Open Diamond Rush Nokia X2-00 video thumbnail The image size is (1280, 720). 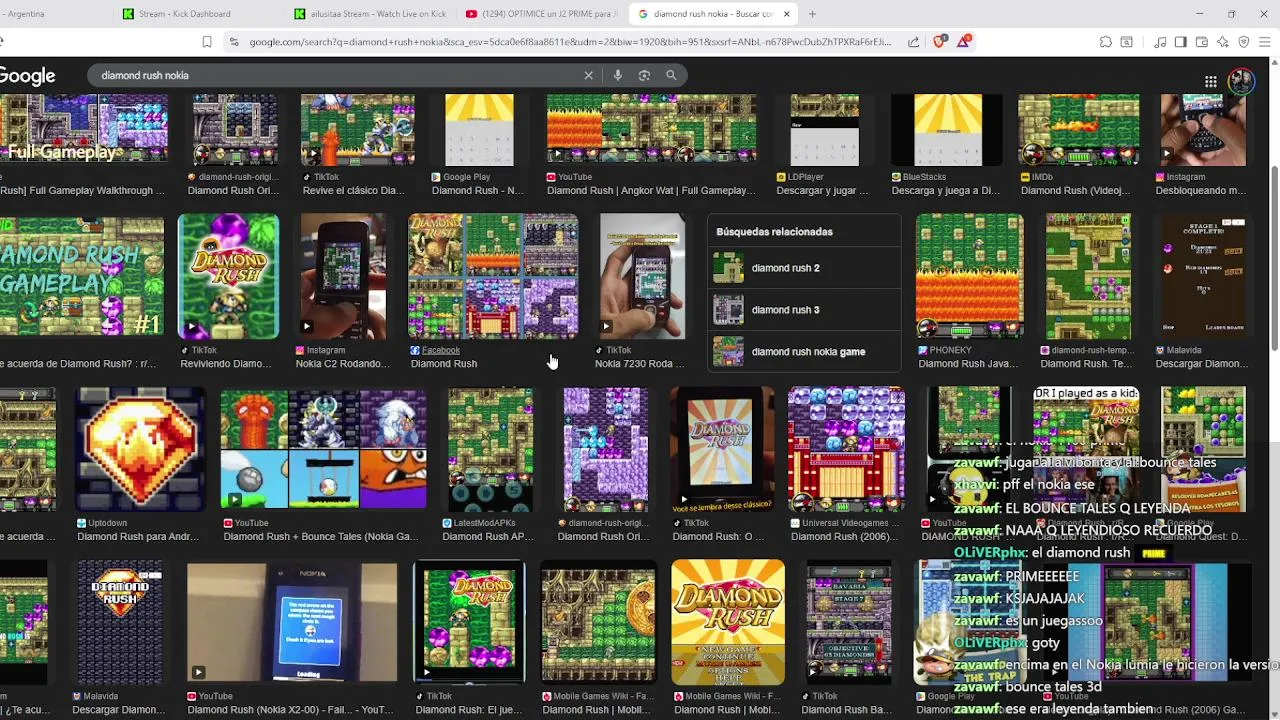click(291, 622)
